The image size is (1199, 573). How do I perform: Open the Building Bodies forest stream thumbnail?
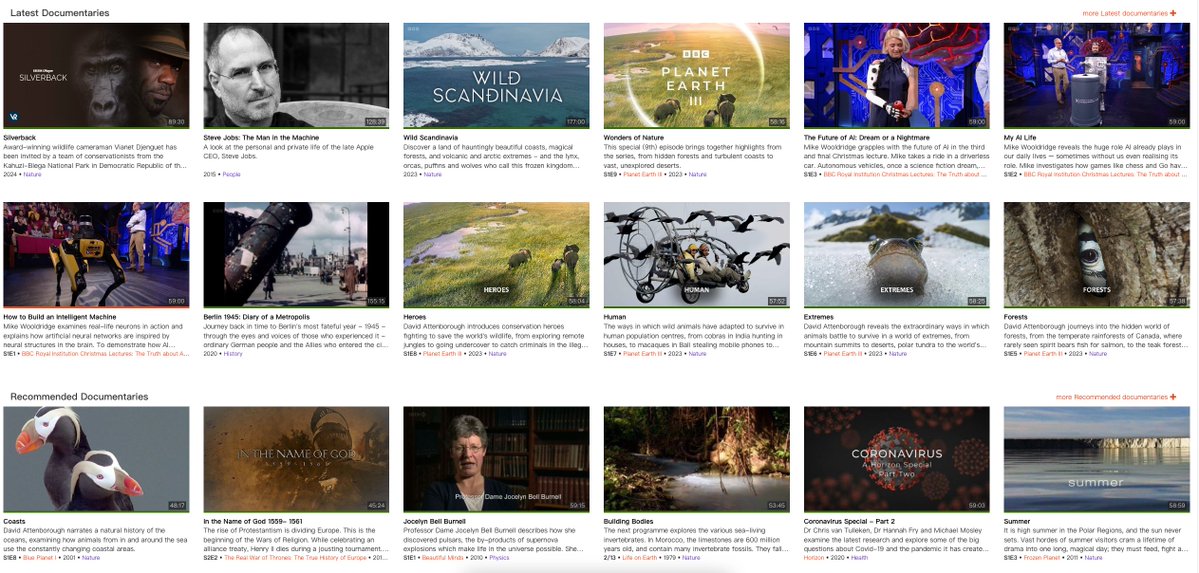point(697,459)
